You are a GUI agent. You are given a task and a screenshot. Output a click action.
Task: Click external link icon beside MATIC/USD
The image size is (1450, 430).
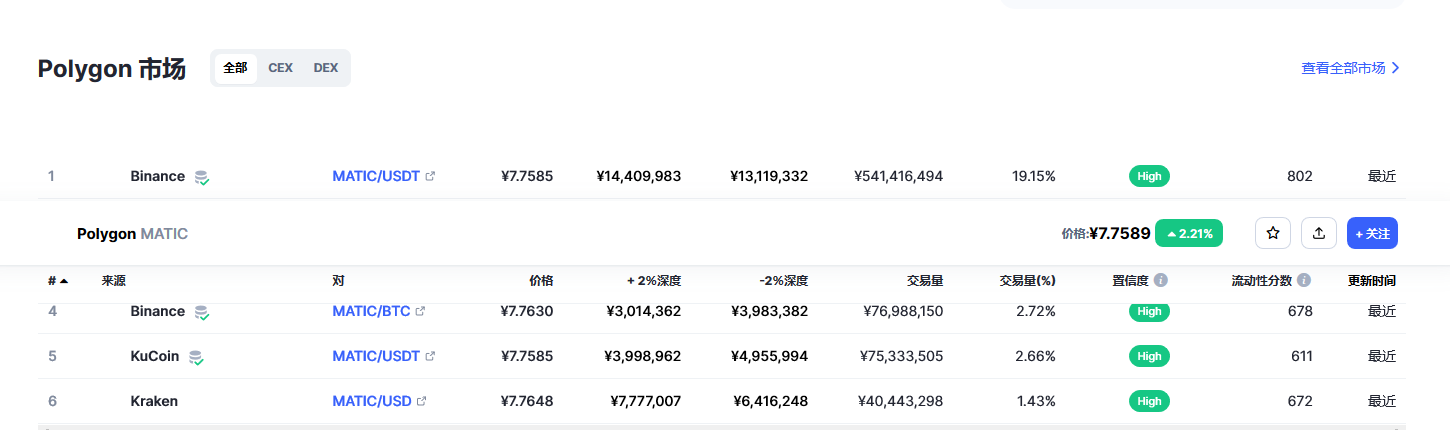pos(421,401)
